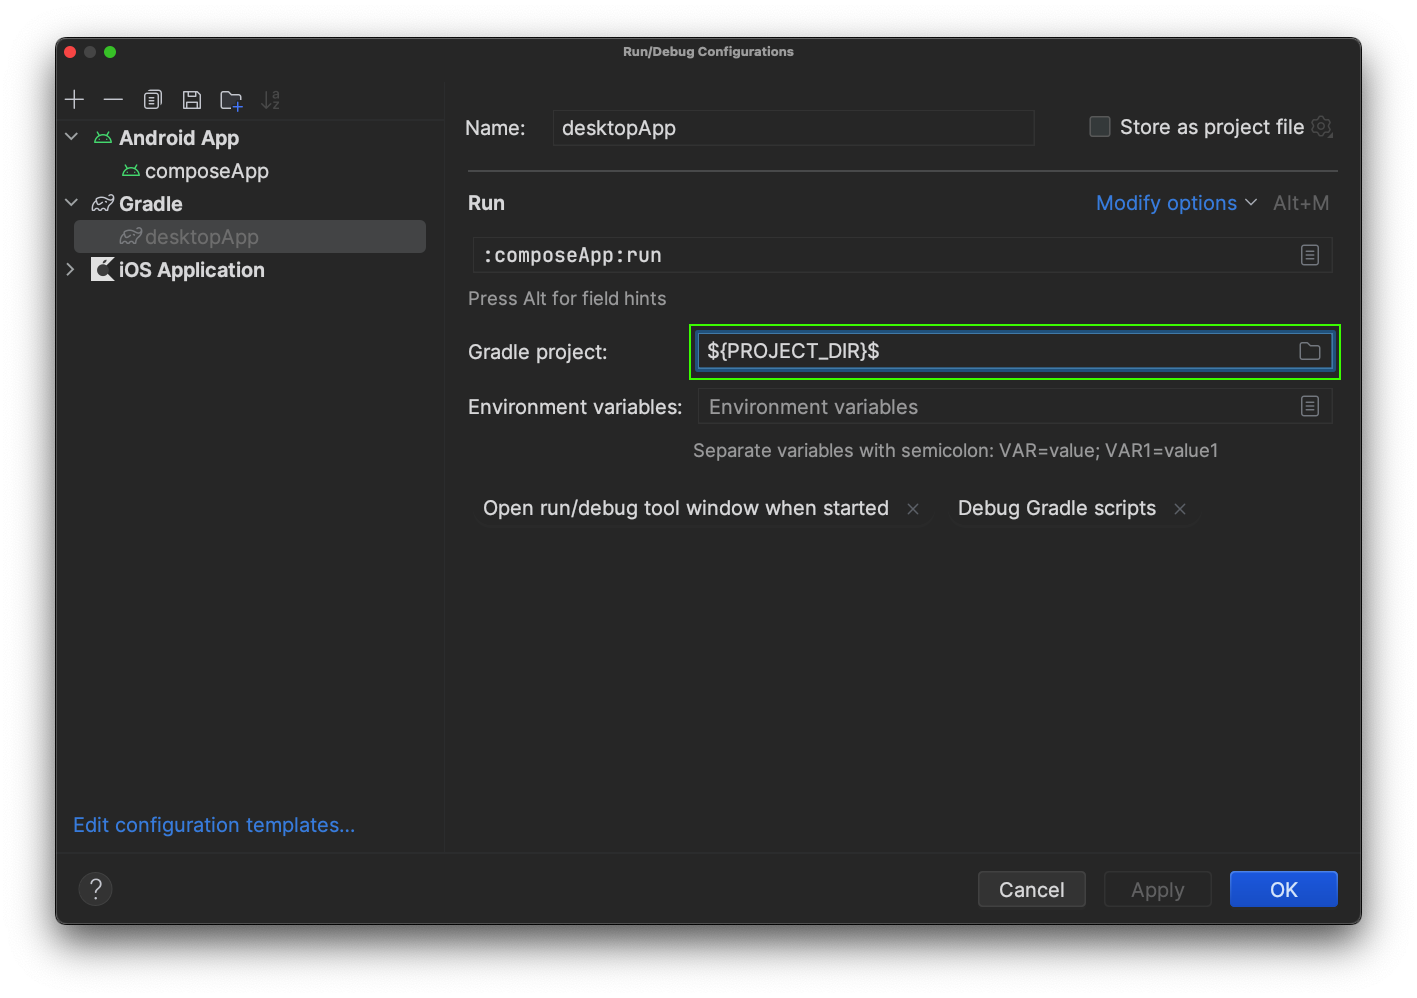Browse for Gradle project folder icon
The width and height of the screenshot is (1417, 998).
tap(1310, 351)
